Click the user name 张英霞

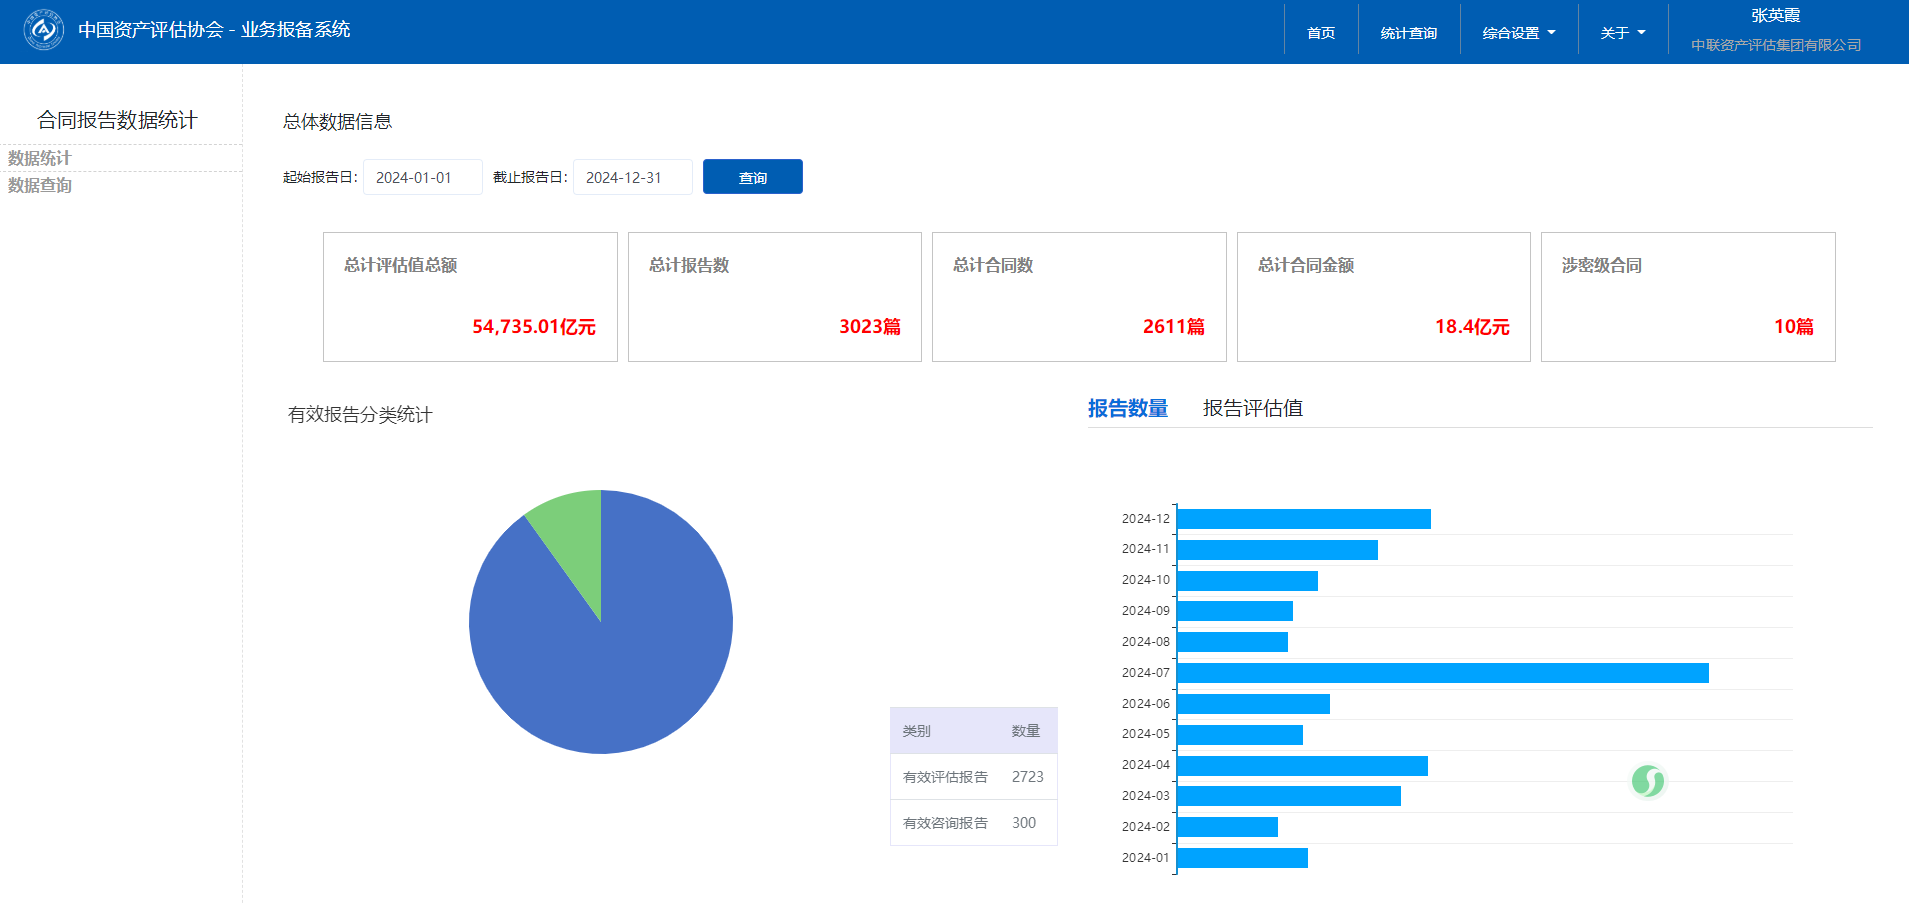coord(1775,16)
